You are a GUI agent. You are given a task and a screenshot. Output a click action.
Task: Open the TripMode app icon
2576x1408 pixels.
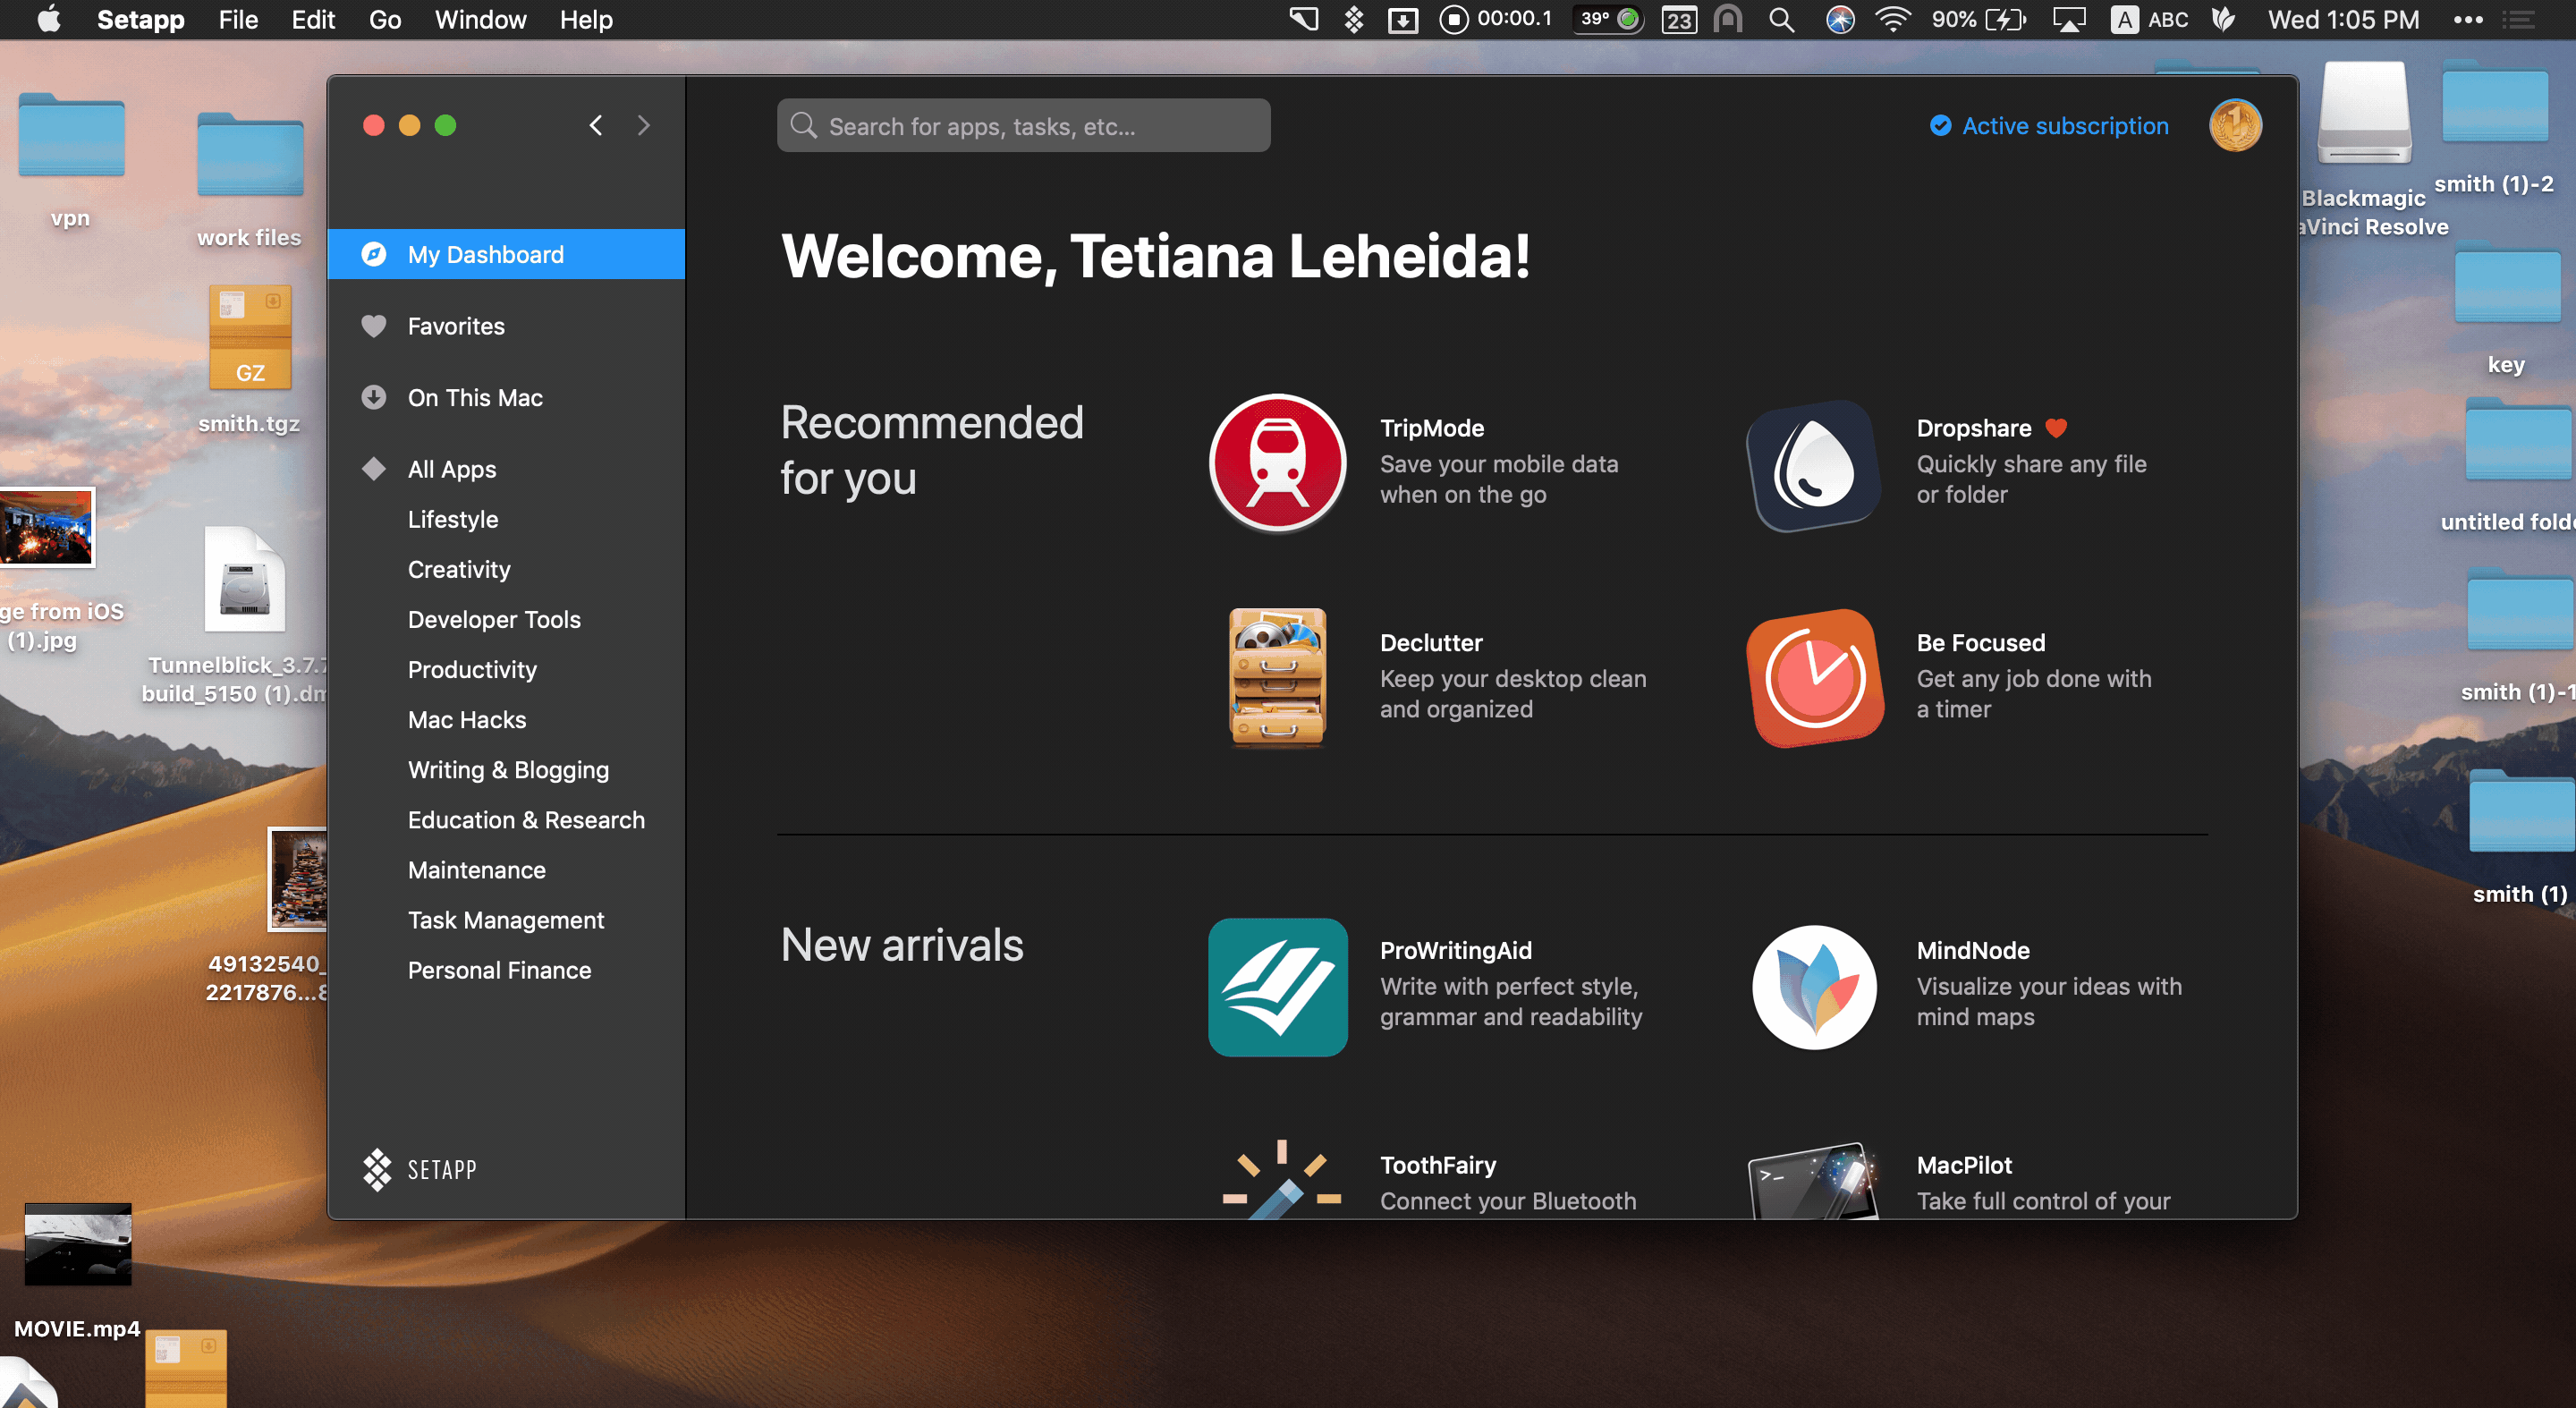1277,462
